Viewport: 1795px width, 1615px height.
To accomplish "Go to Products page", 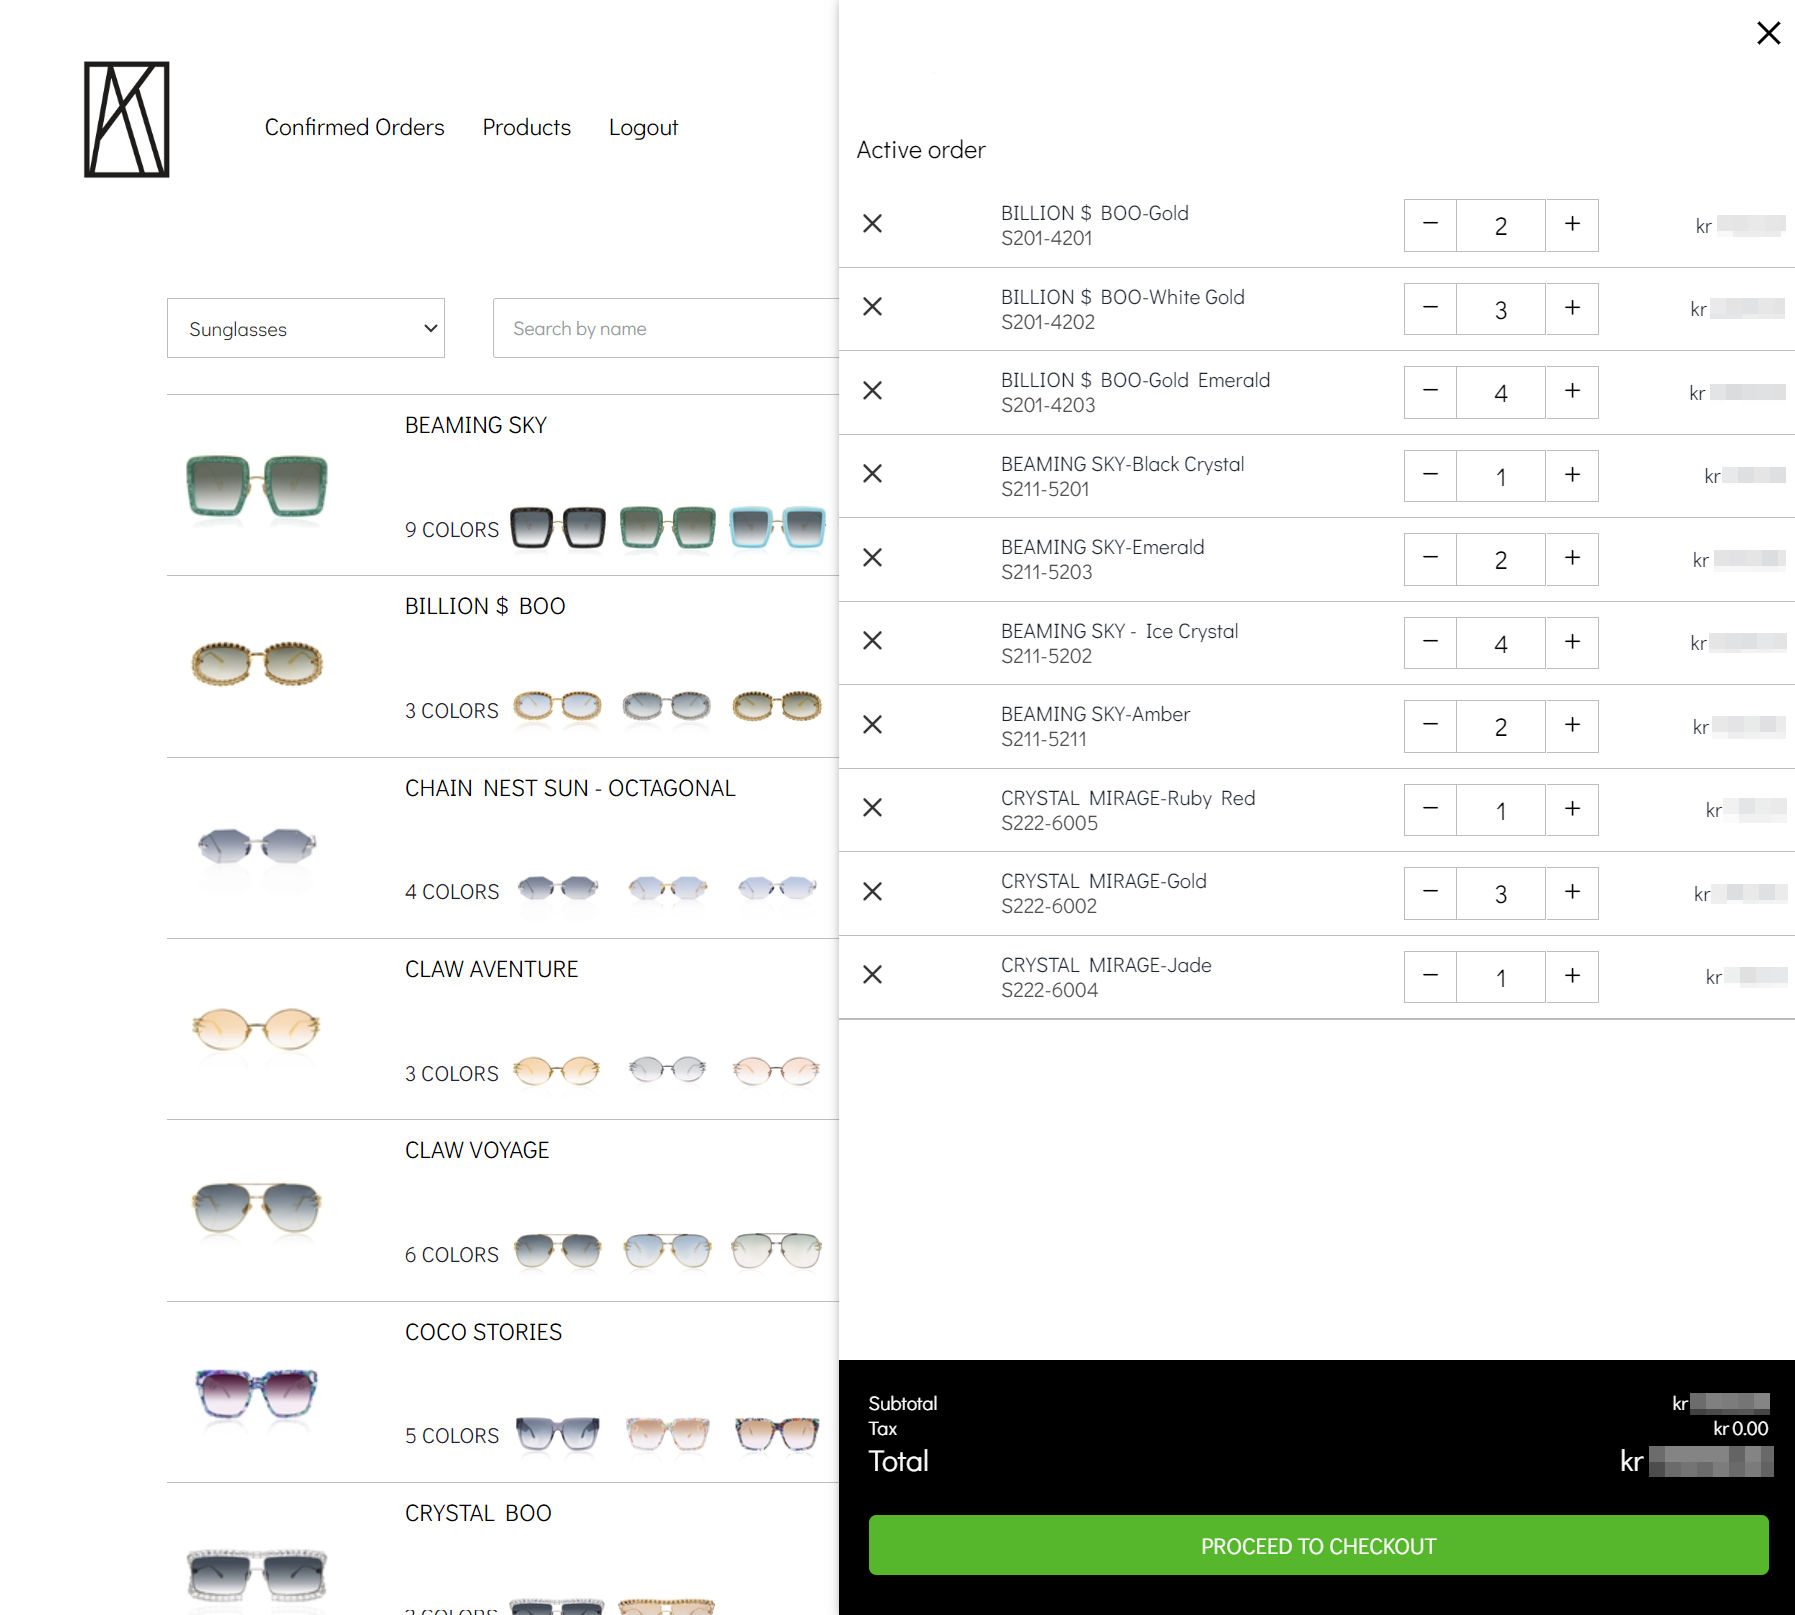I will 526,127.
